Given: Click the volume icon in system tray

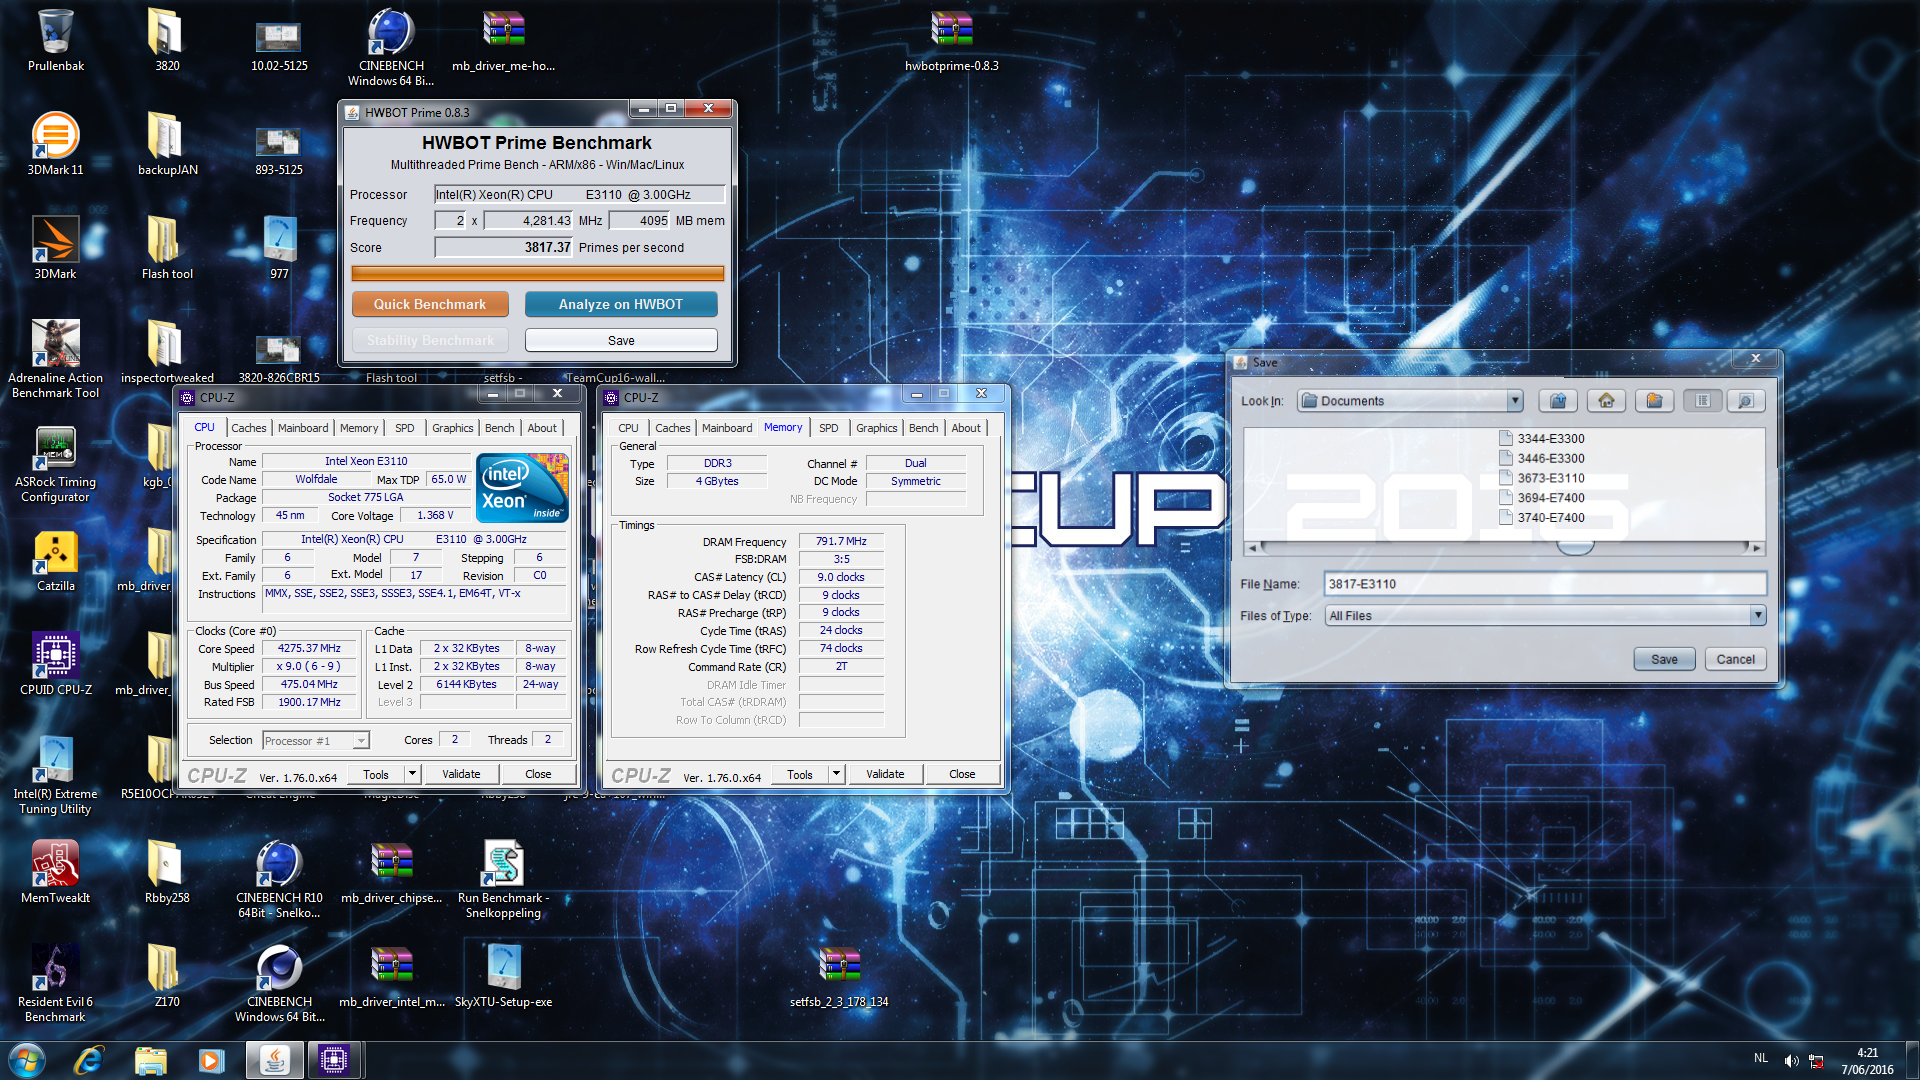Looking at the screenshot, I should coord(1791,1061).
